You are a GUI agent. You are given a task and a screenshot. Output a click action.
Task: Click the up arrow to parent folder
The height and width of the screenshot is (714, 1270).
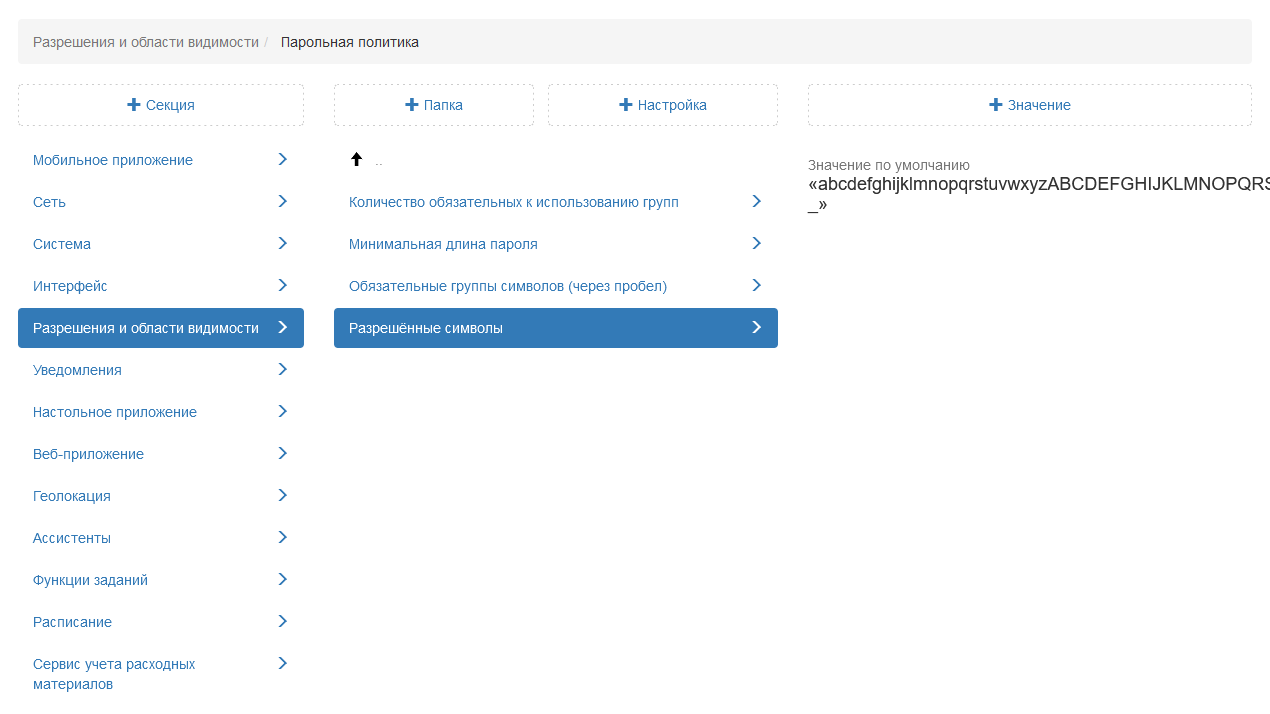pos(356,160)
